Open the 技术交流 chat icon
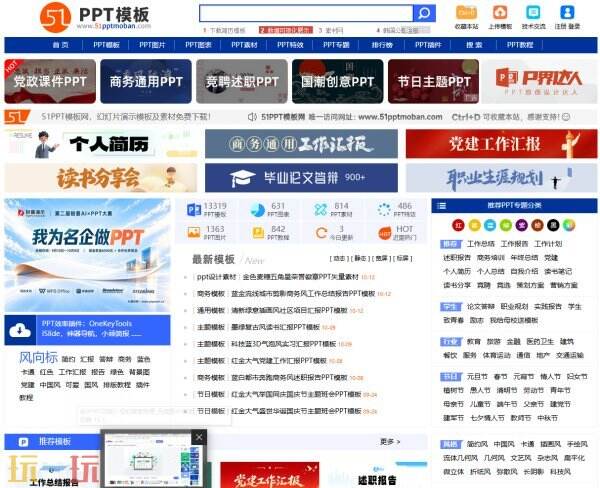 533,12
